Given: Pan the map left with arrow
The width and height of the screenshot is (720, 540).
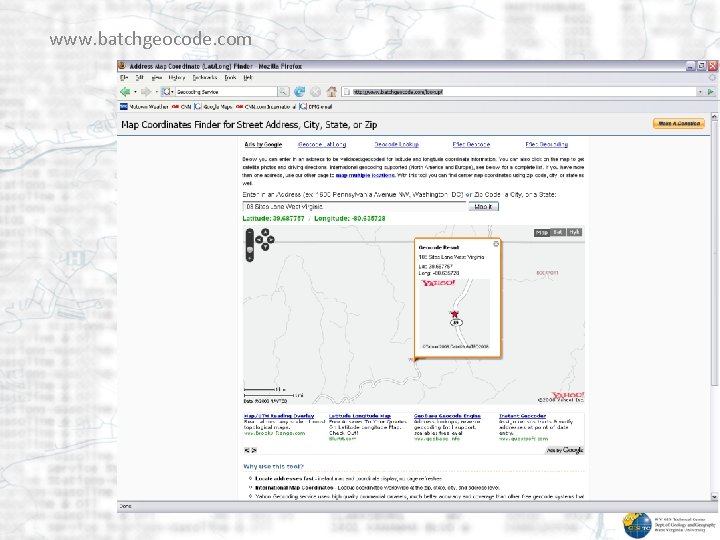Looking at the screenshot, I should pos(259,239).
